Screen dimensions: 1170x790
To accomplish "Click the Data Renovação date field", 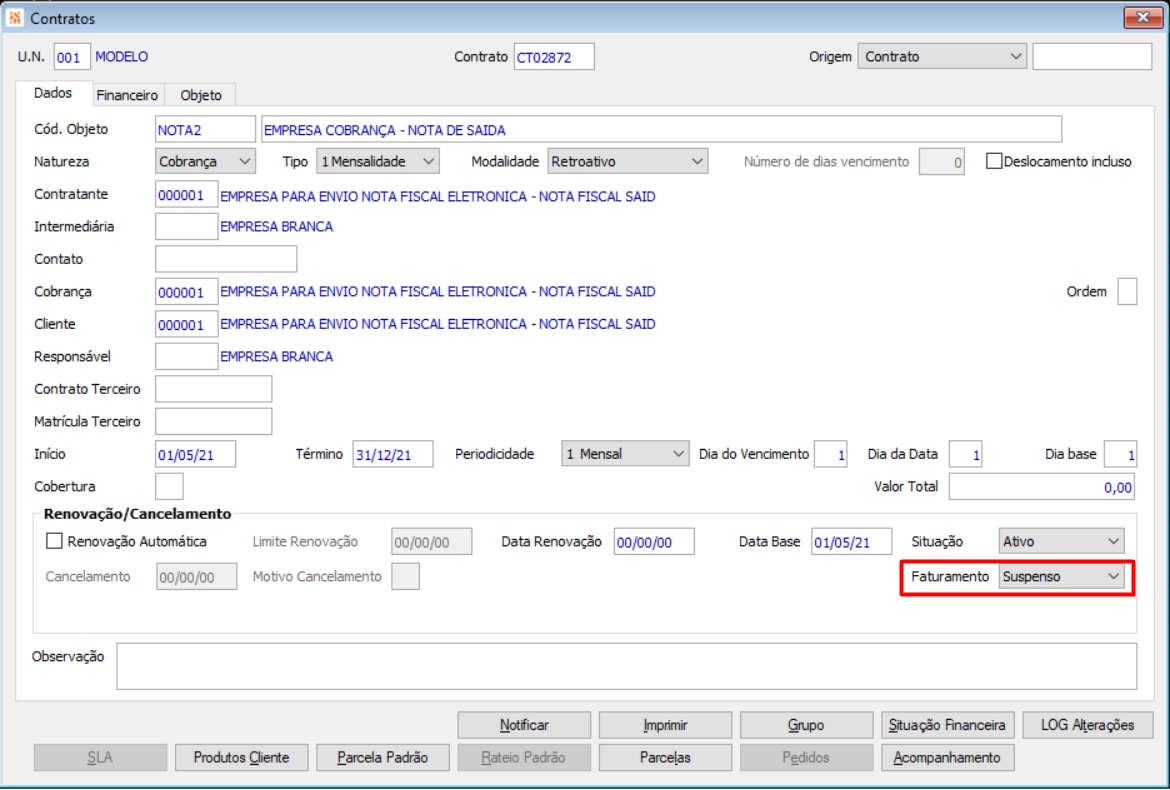I will (x=654, y=542).
